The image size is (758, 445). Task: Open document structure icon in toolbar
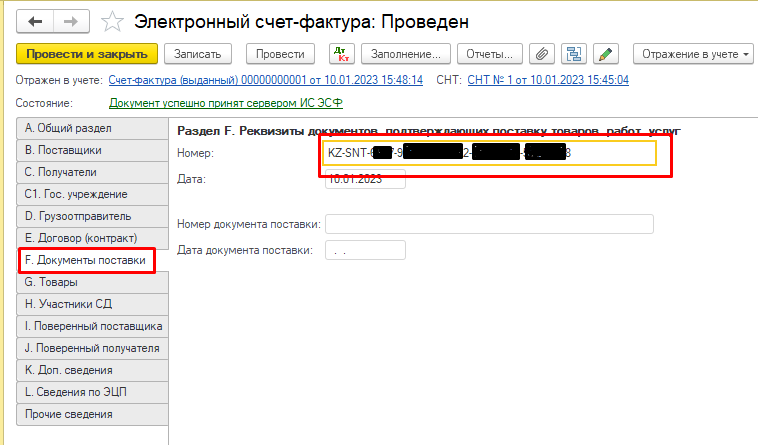click(x=573, y=53)
